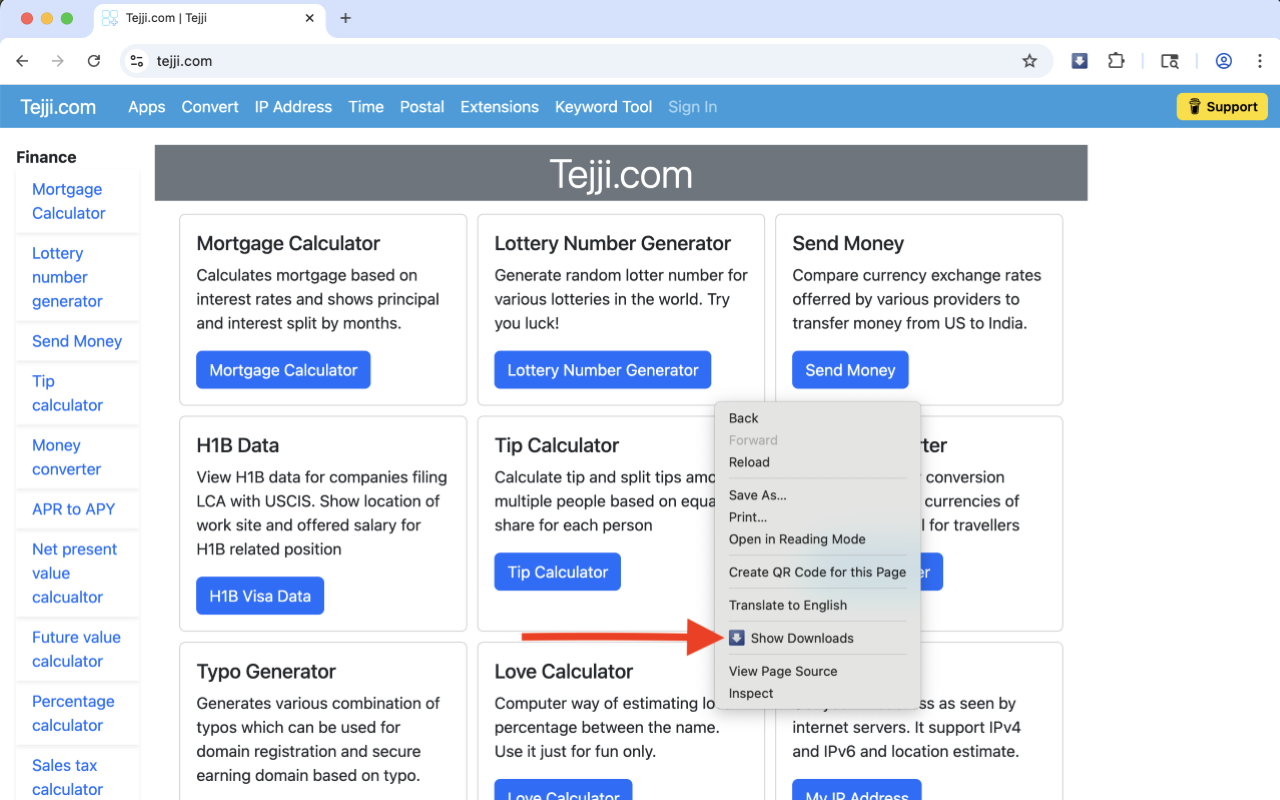
Task: Open Money converter sidebar link
Action: [66, 457]
